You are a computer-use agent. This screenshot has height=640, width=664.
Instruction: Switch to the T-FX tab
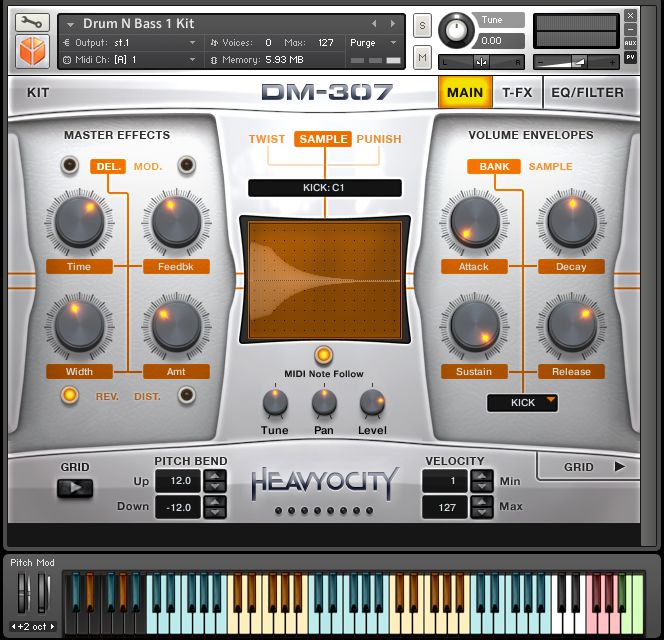point(517,92)
